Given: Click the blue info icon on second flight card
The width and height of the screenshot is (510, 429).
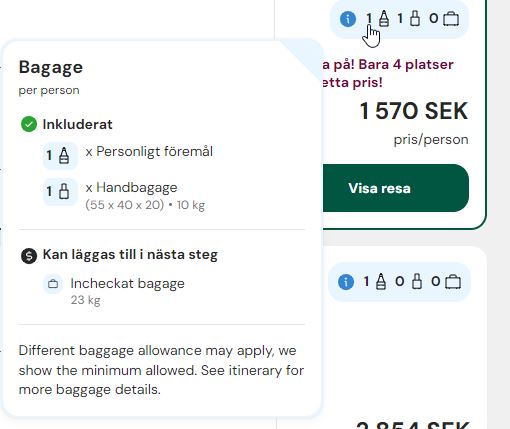Looking at the screenshot, I should 346,282.
